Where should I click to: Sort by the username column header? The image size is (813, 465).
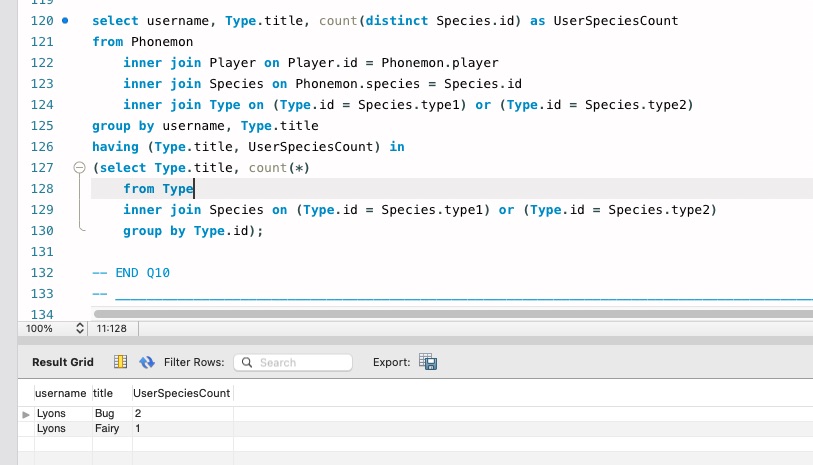click(x=61, y=394)
